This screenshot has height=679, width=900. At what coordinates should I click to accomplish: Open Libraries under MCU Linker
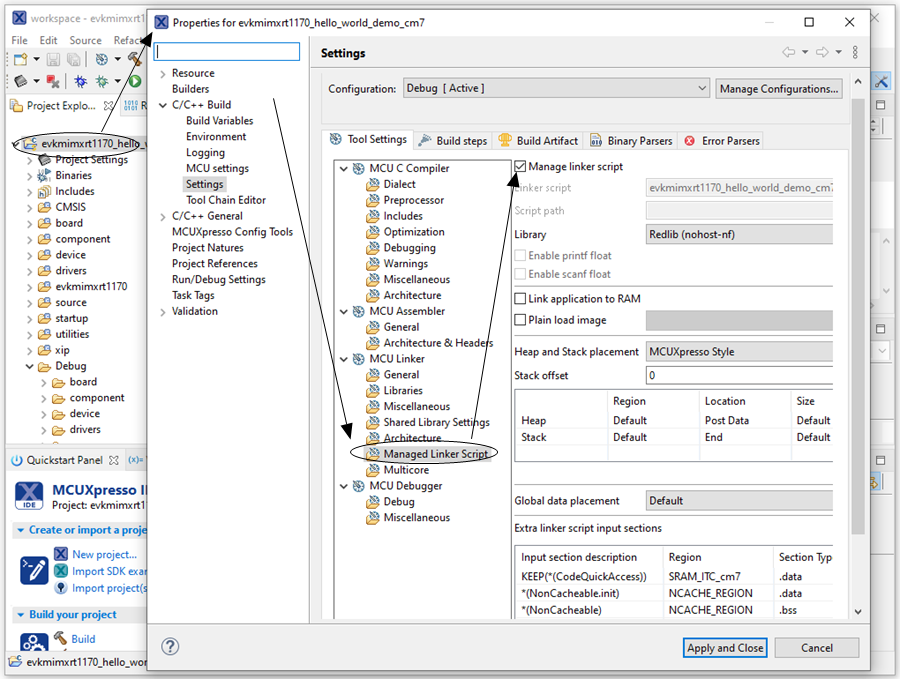pyautogui.click(x=402, y=390)
